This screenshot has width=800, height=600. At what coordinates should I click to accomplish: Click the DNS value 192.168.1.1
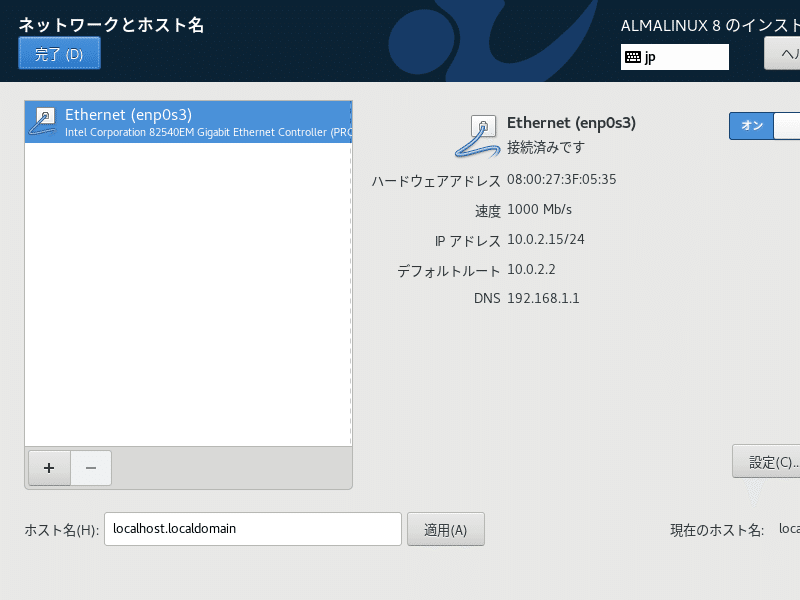pyautogui.click(x=543, y=298)
